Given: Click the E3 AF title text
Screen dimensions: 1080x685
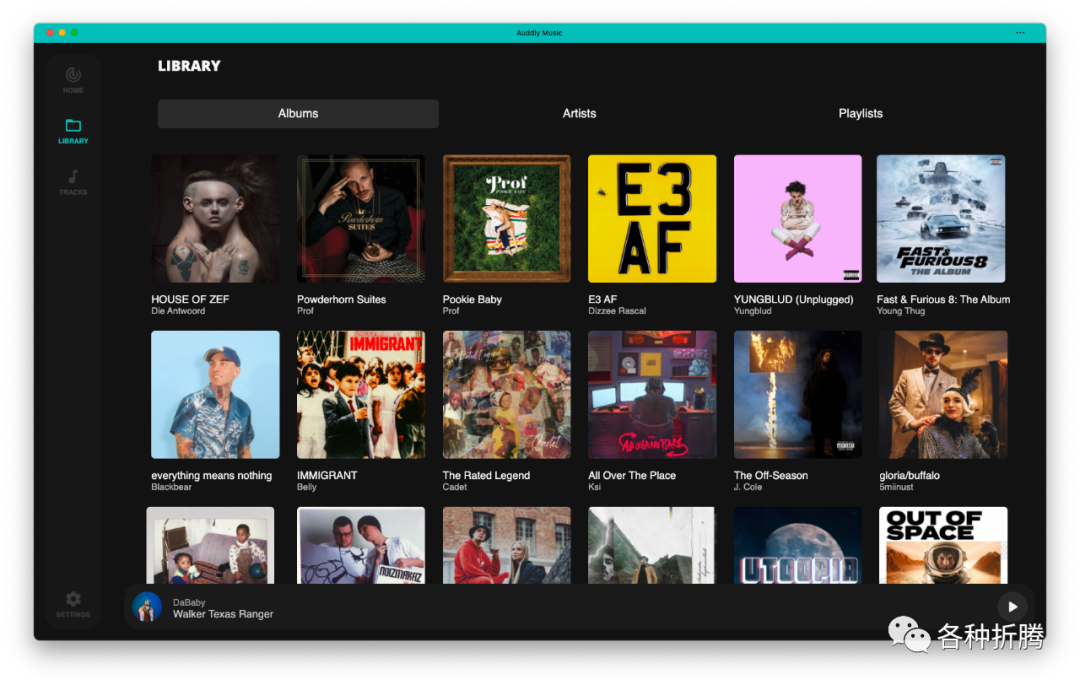Looking at the screenshot, I should click(x=603, y=299).
